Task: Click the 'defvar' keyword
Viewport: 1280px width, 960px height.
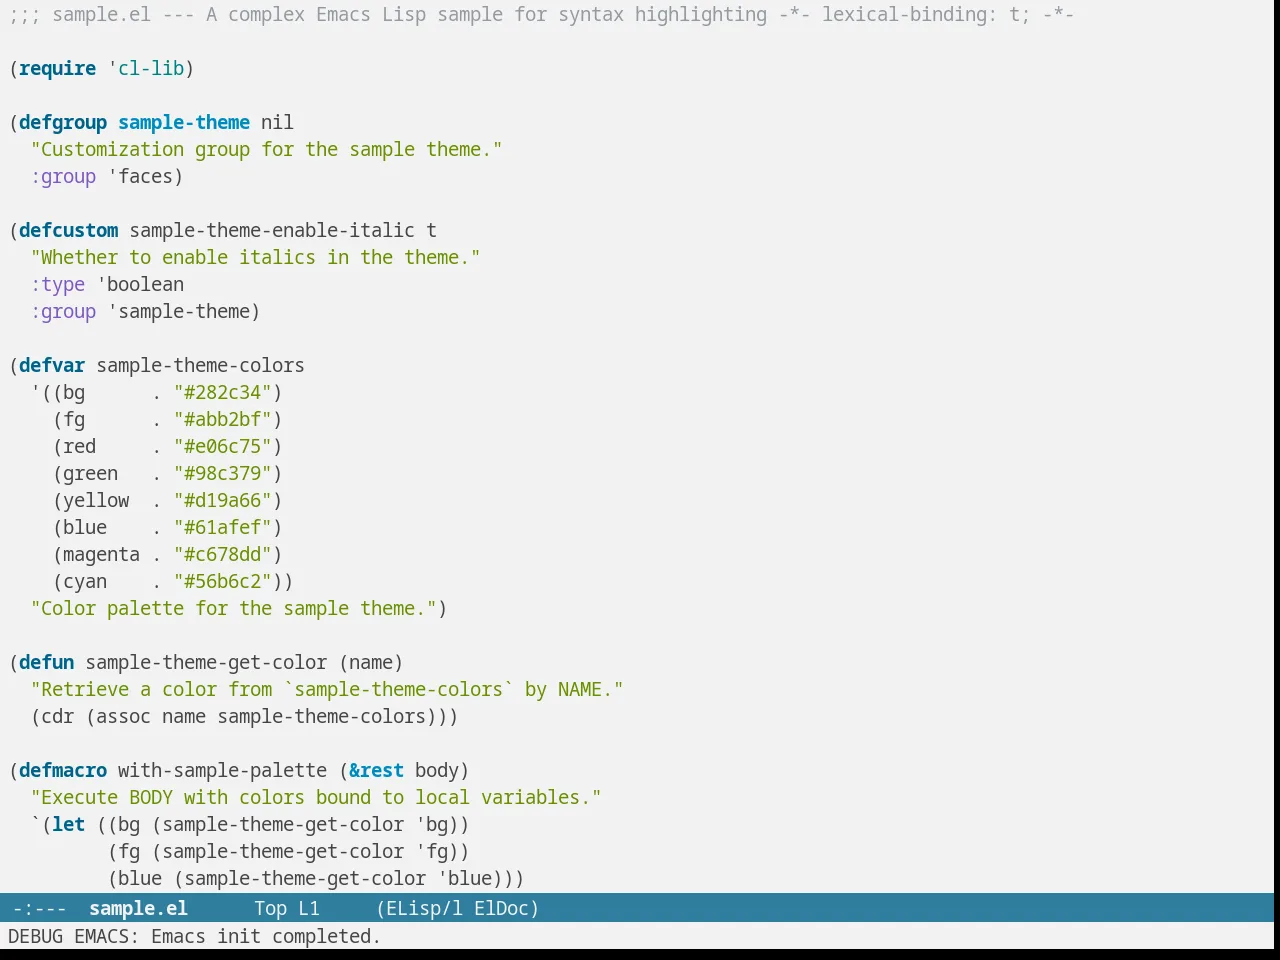Action: pyautogui.click(x=52, y=365)
